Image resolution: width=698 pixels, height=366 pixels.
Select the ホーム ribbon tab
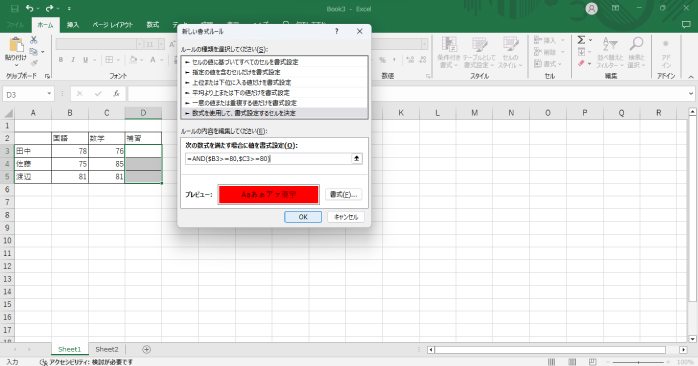(x=45, y=25)
